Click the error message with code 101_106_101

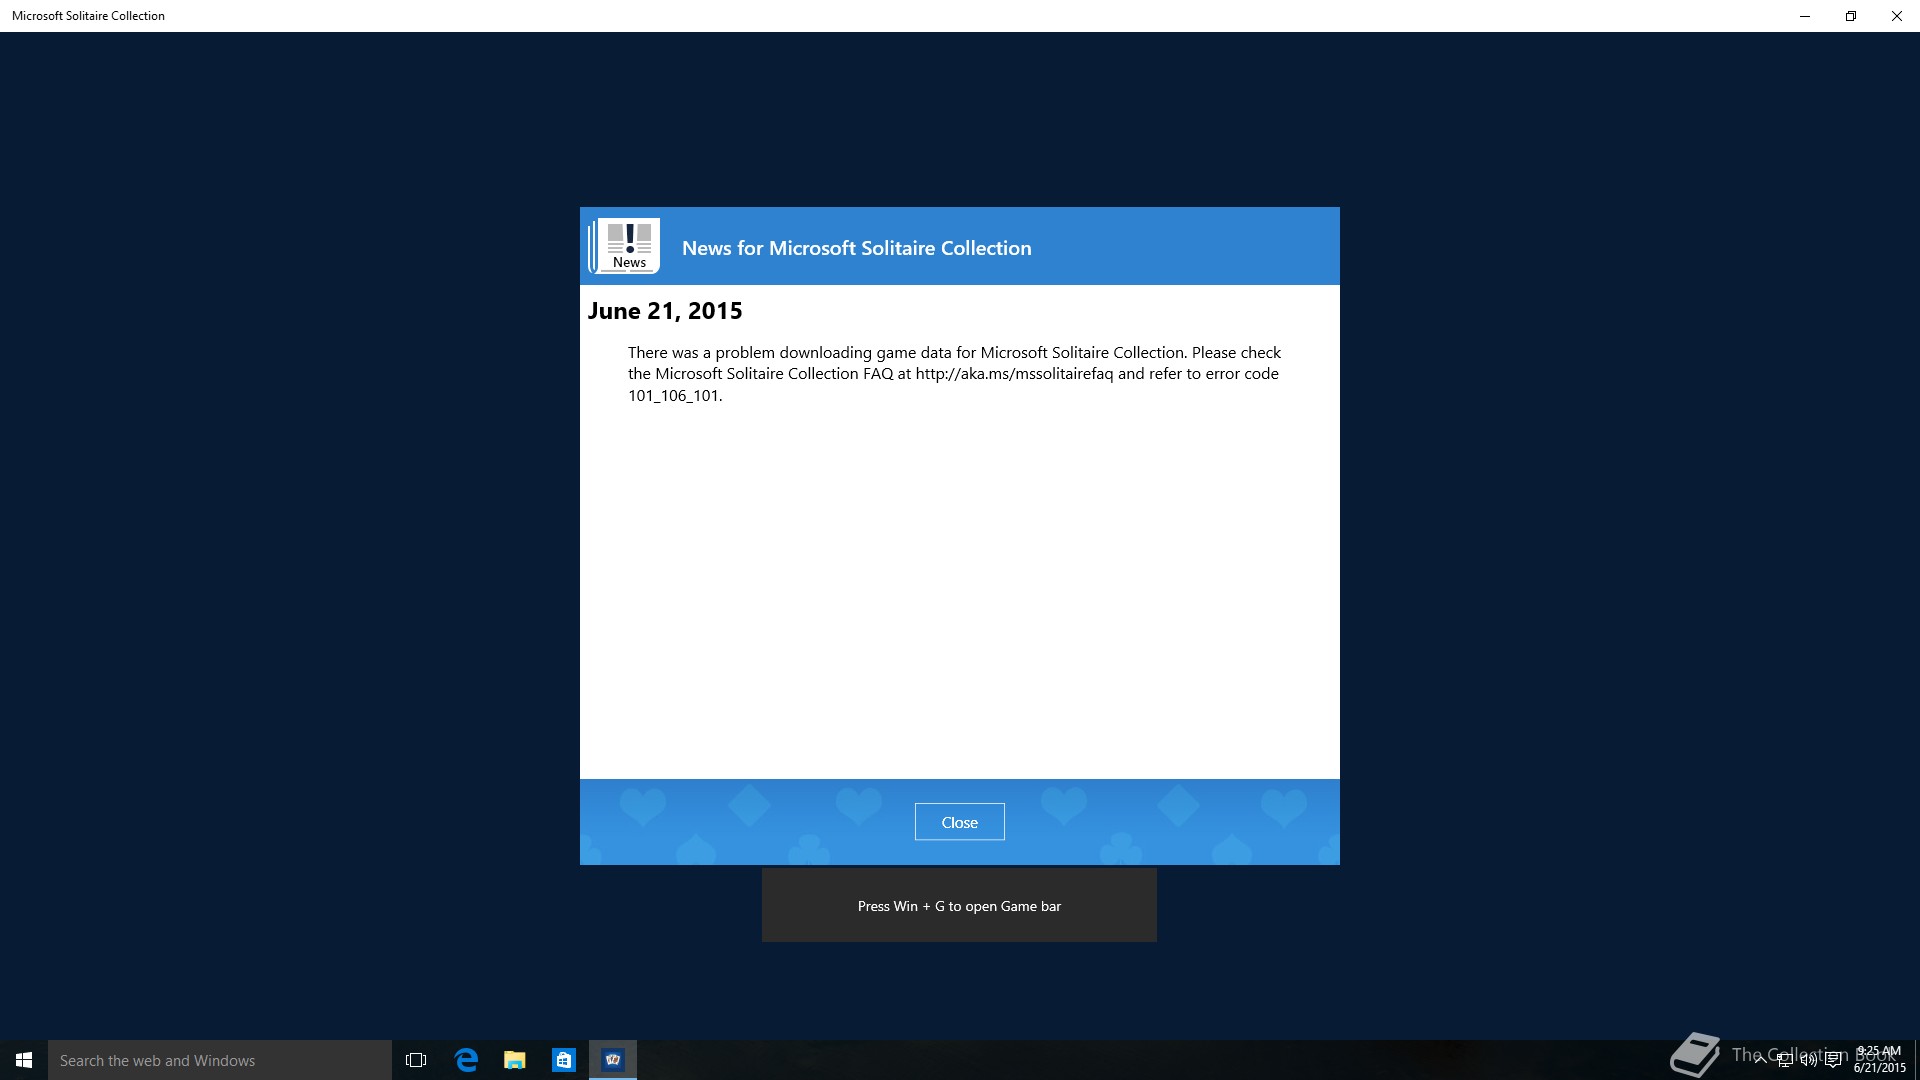[x=954, y=374]
